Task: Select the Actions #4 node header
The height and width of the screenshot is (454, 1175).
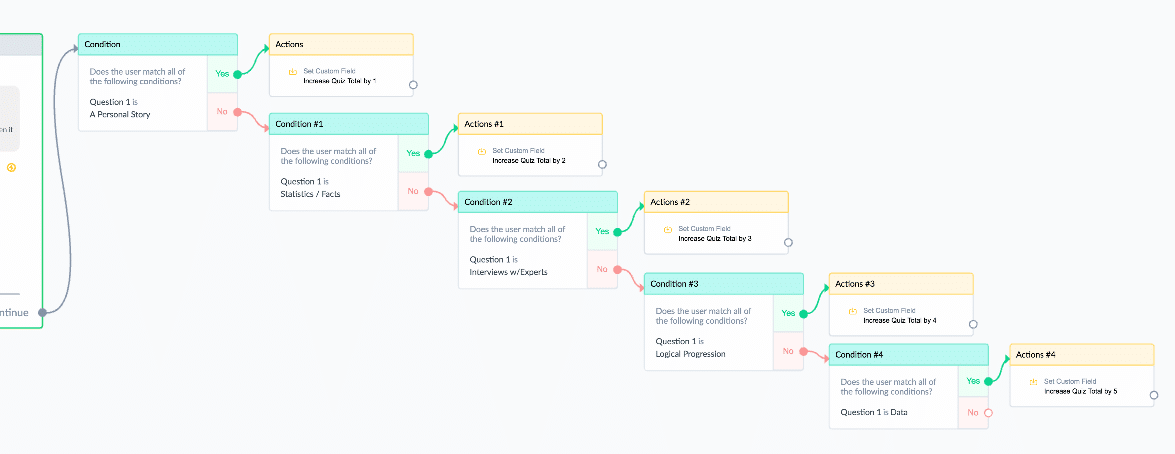Action: point(1082,355)
